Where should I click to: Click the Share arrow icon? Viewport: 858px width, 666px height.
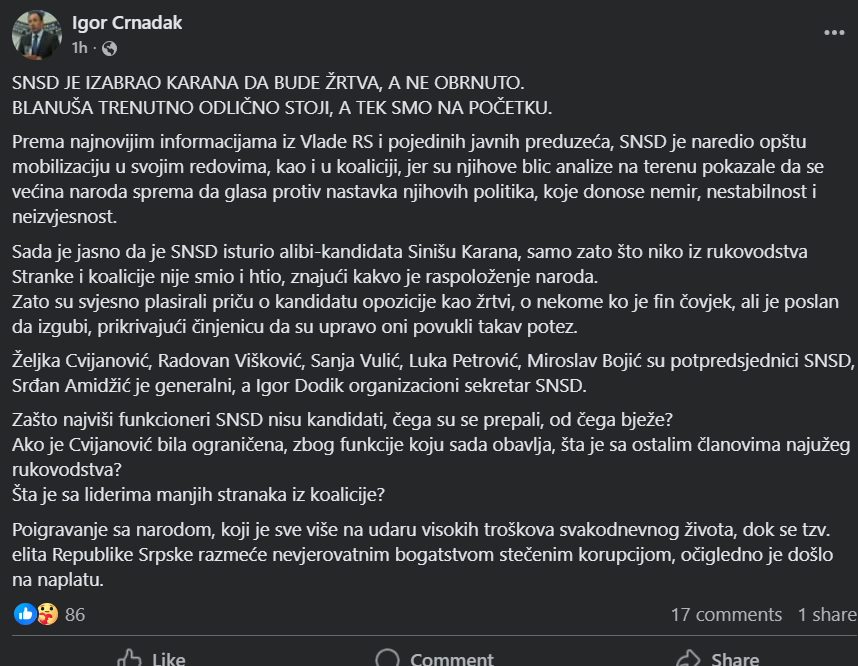click(x=688, y=658)
